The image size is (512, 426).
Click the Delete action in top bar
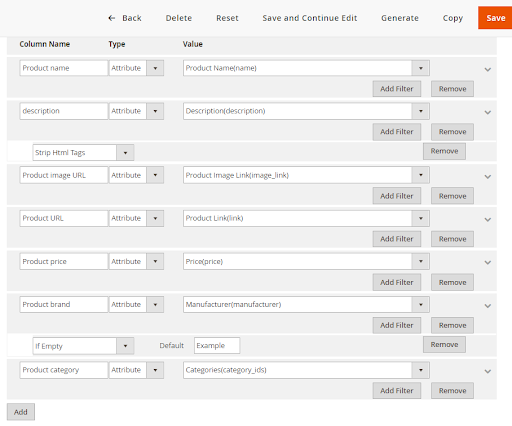click(x=179, y=18)
